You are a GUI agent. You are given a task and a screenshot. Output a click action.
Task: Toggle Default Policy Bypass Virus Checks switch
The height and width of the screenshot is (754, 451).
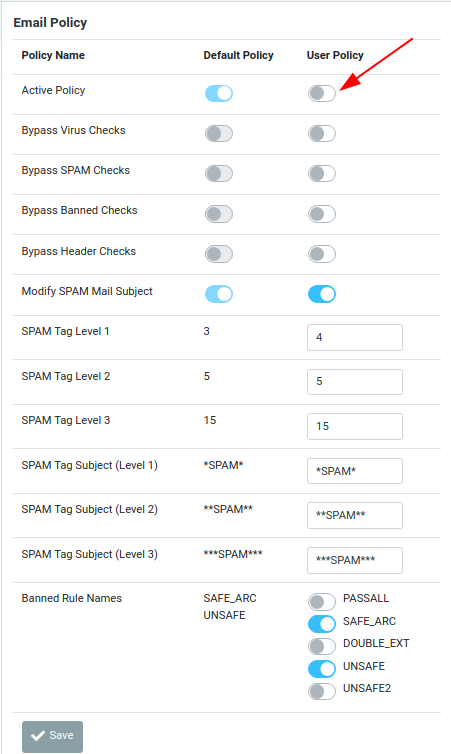point(219,133)
